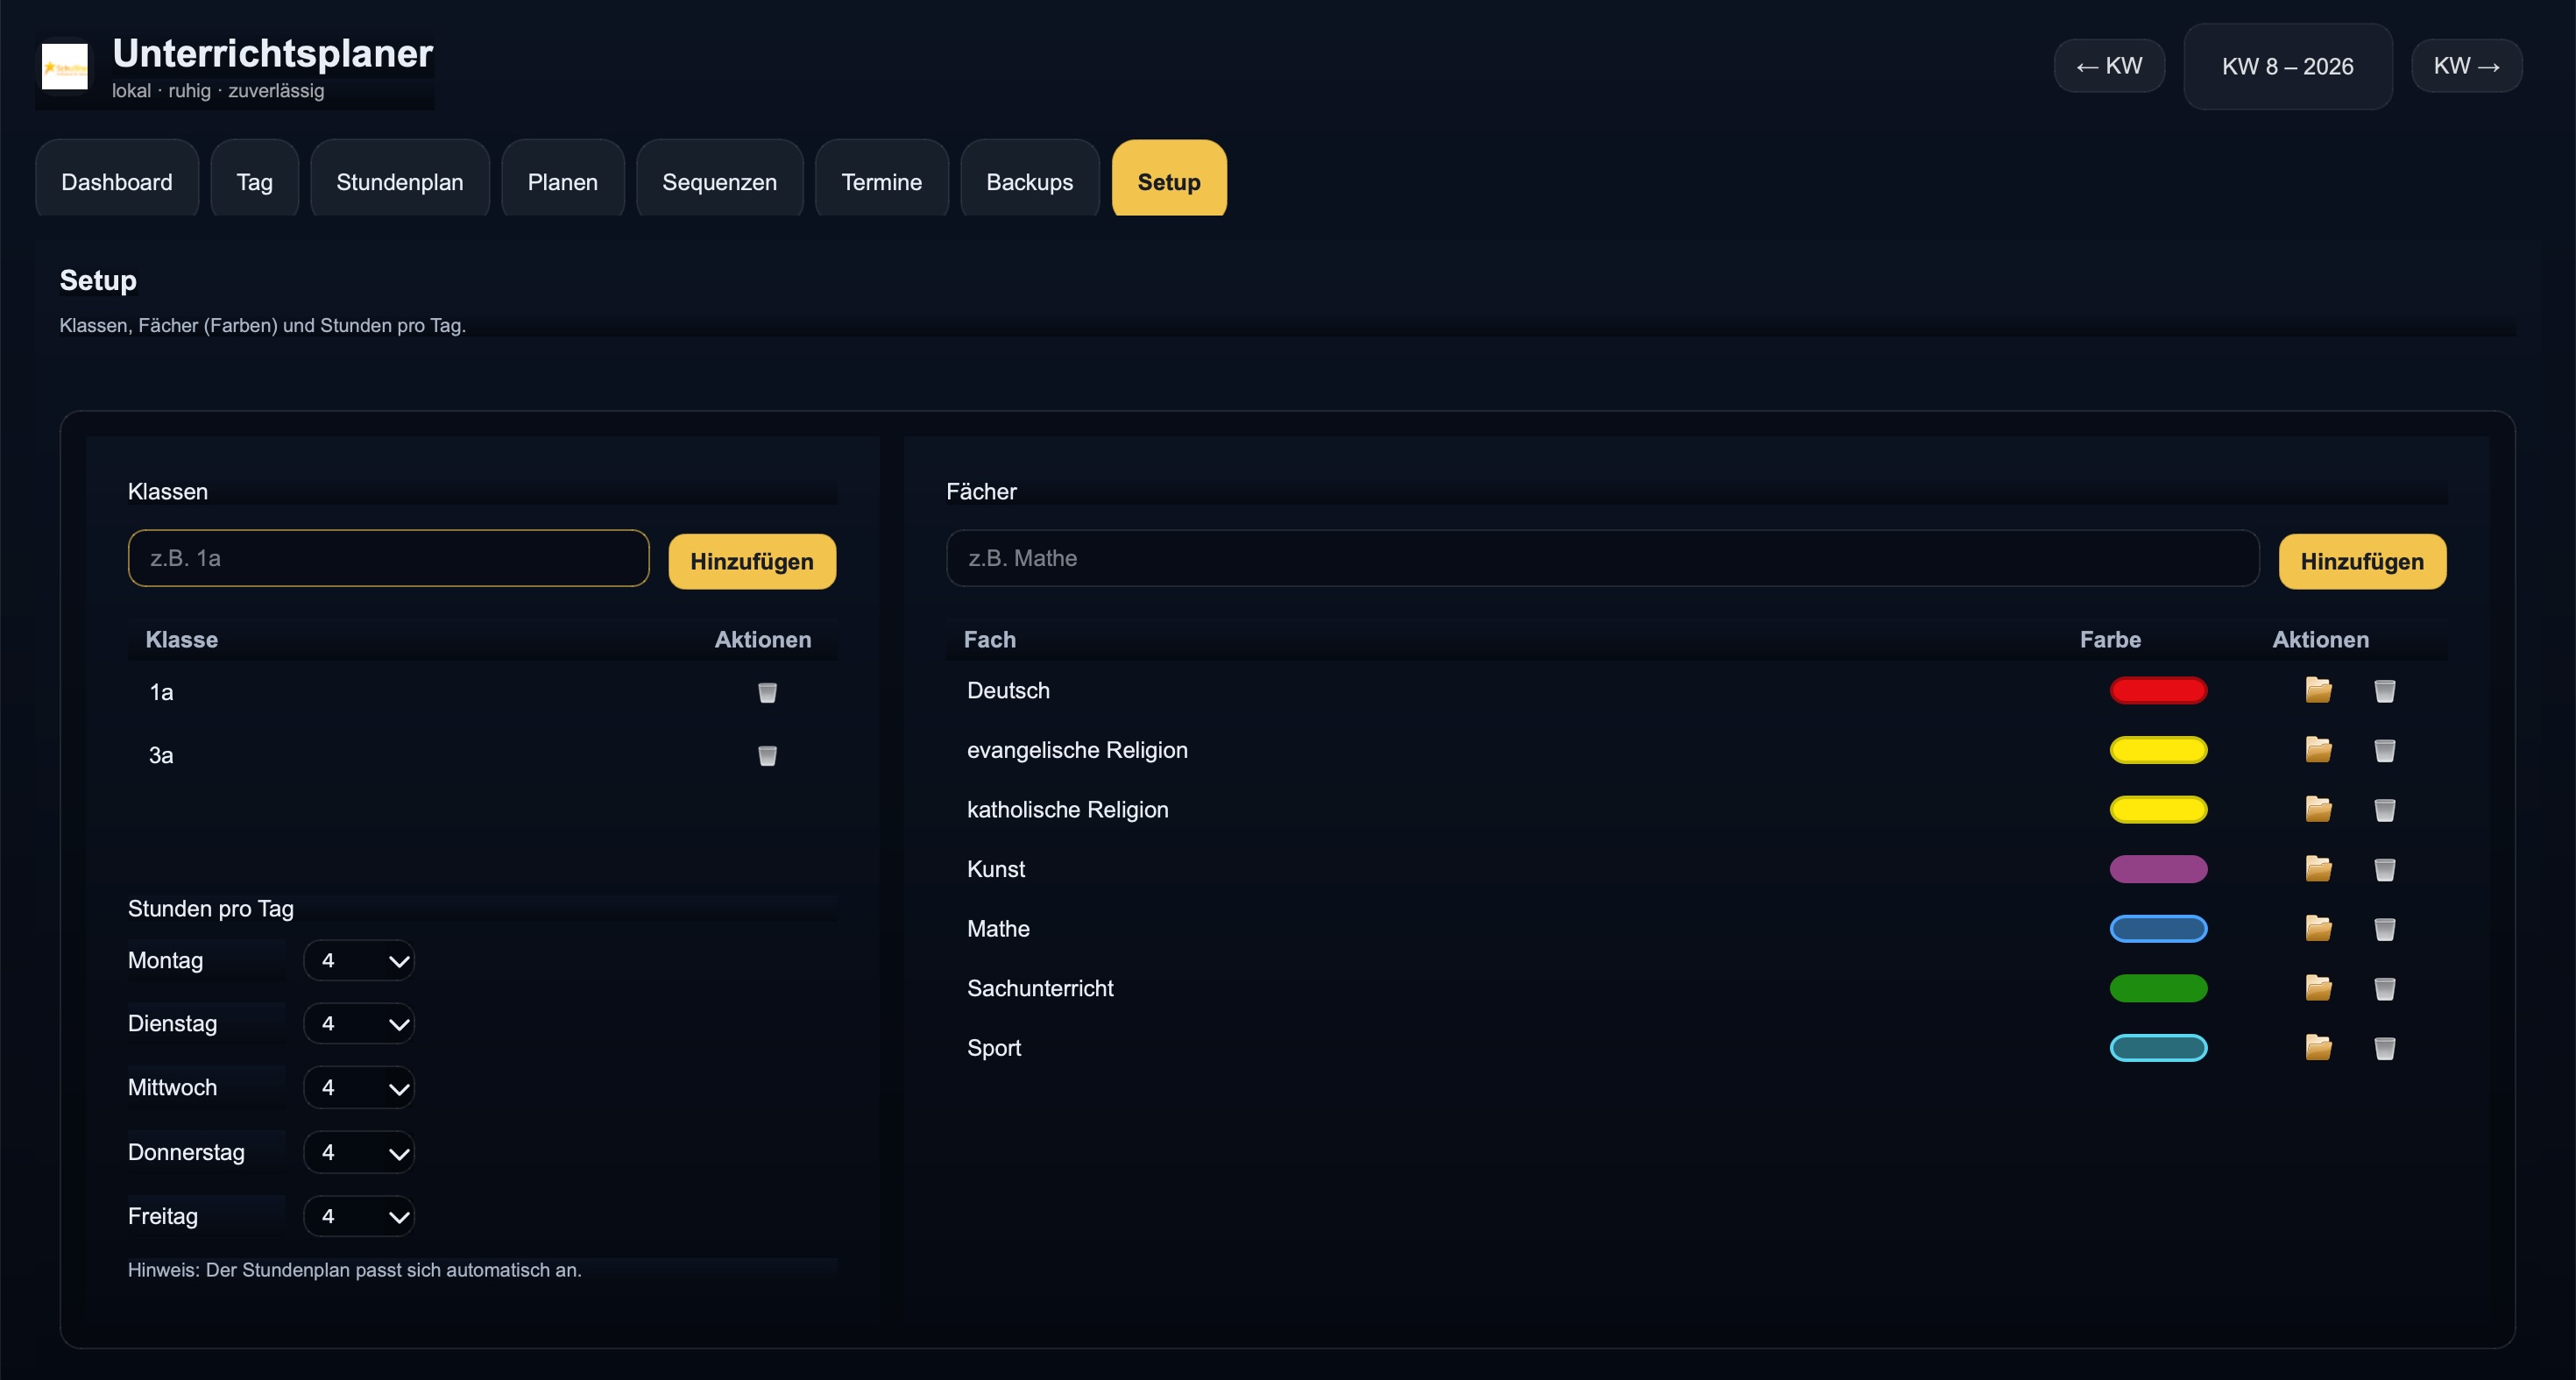Expand Mittwoch hours-per-day selector
Screen dimensions: 2576x1380
359,1088
